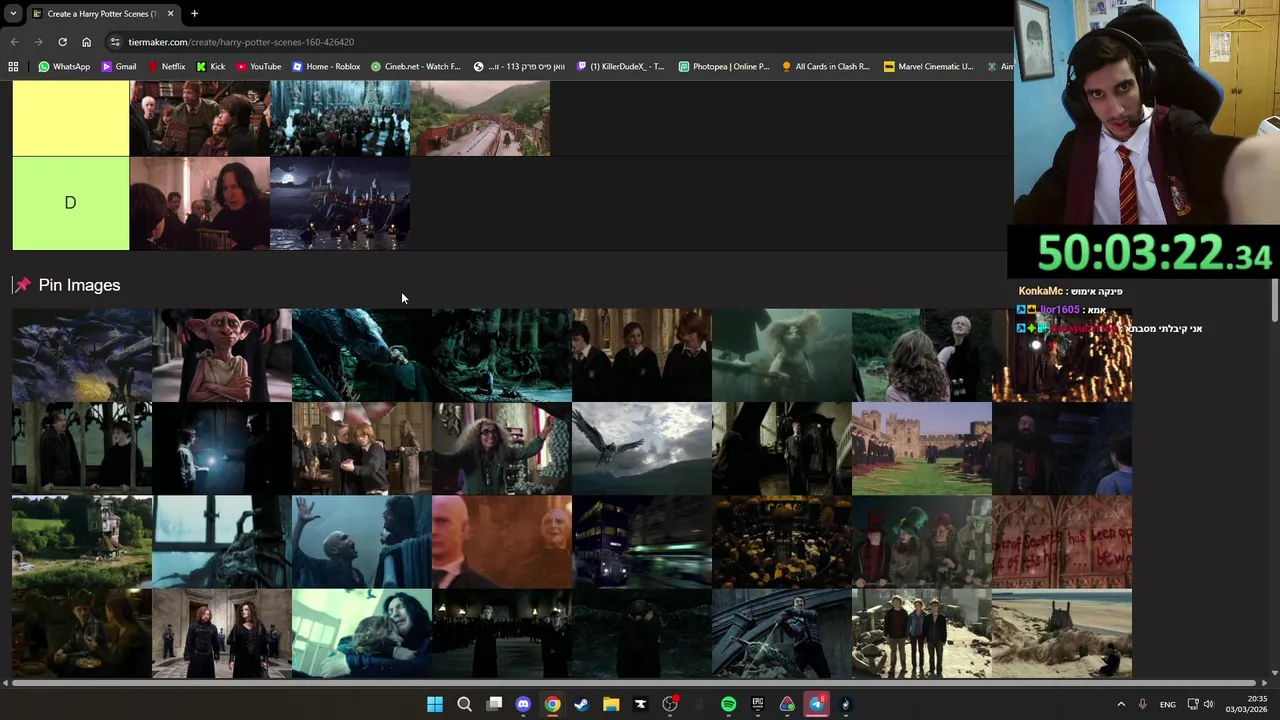Pick the boats approaching Hogwarts image in D tier
The image size is (1280, 720).
pyautogui.click(x=340, y=203)
